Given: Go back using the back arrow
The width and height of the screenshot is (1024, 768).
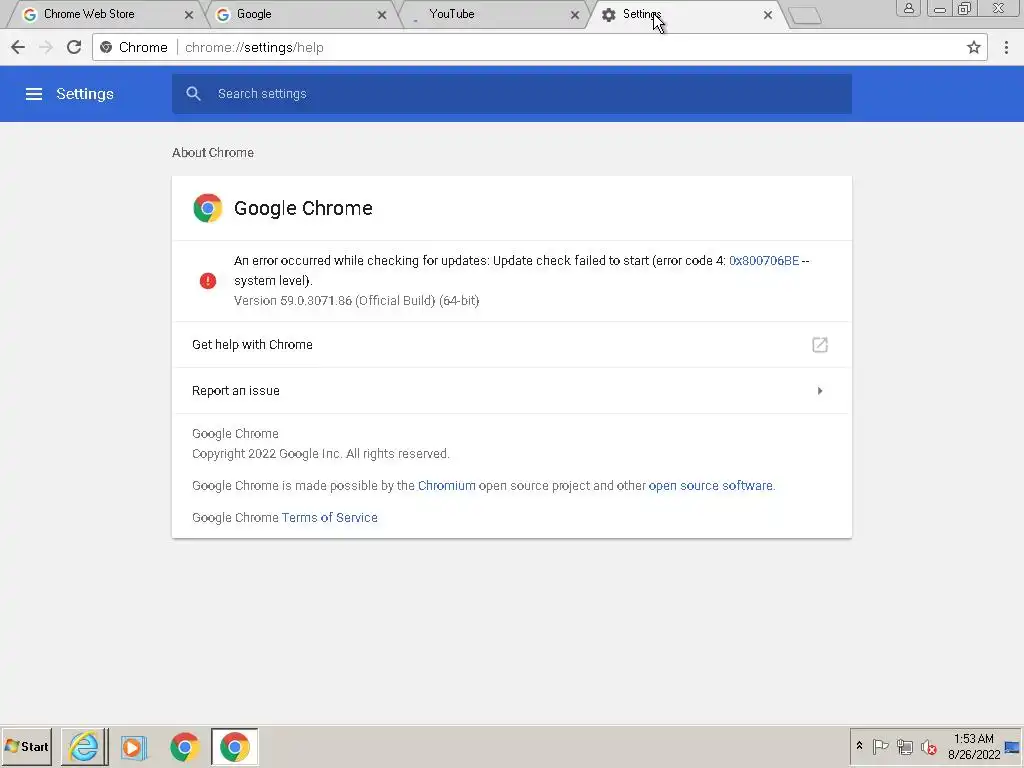Looking at the screenshot, I should tap(18, 47).
